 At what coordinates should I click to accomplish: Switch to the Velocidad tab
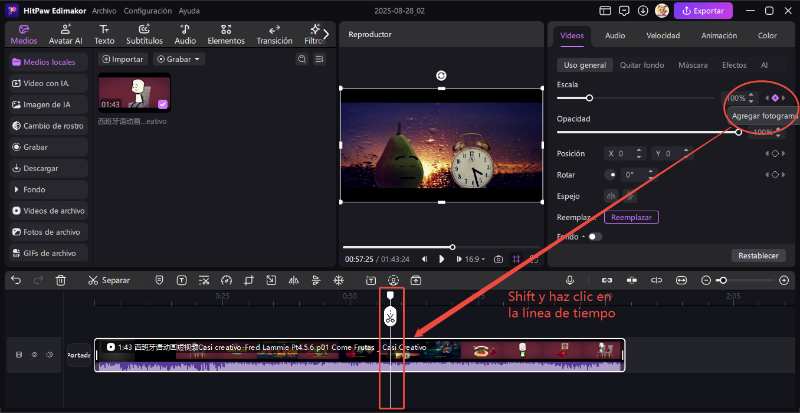663,35
